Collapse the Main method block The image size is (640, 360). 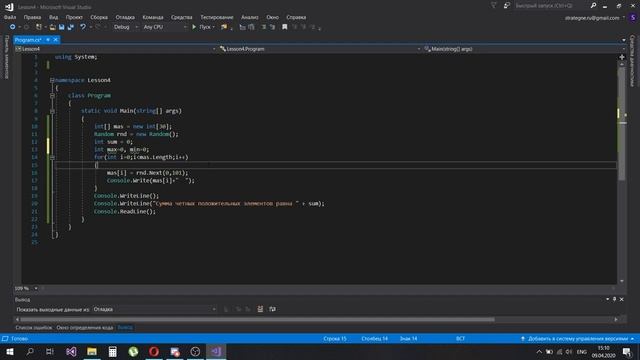tap(52, 111)
